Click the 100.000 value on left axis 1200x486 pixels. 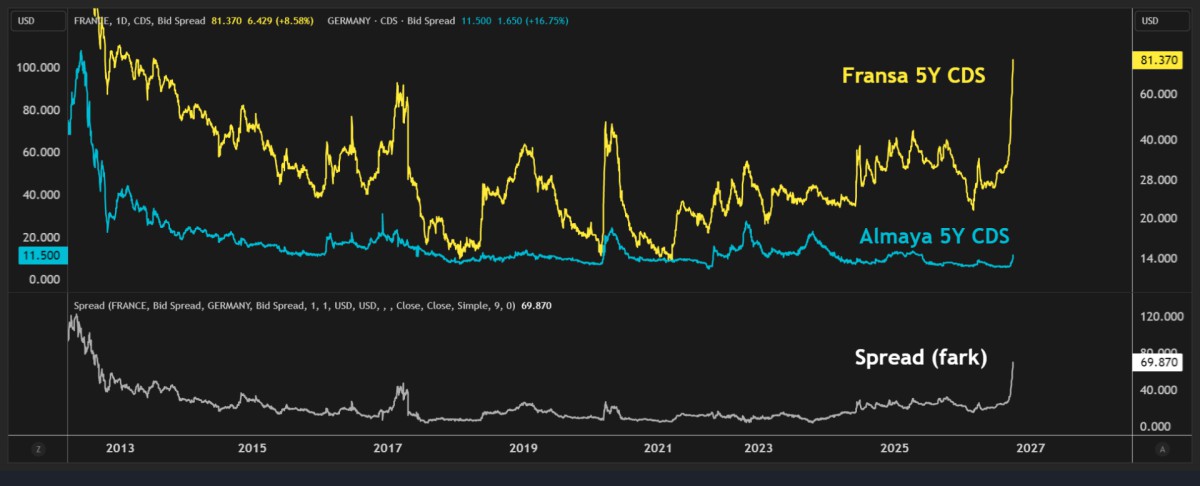click(40, 67)
